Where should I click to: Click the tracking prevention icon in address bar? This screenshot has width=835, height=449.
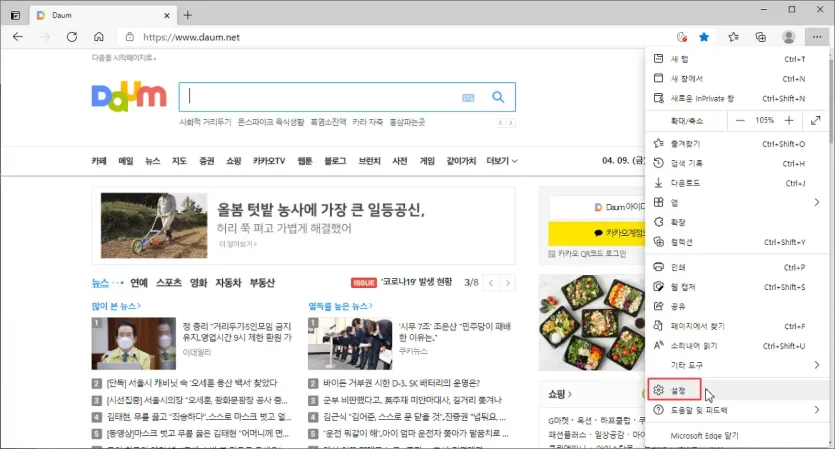click(682, 37)
